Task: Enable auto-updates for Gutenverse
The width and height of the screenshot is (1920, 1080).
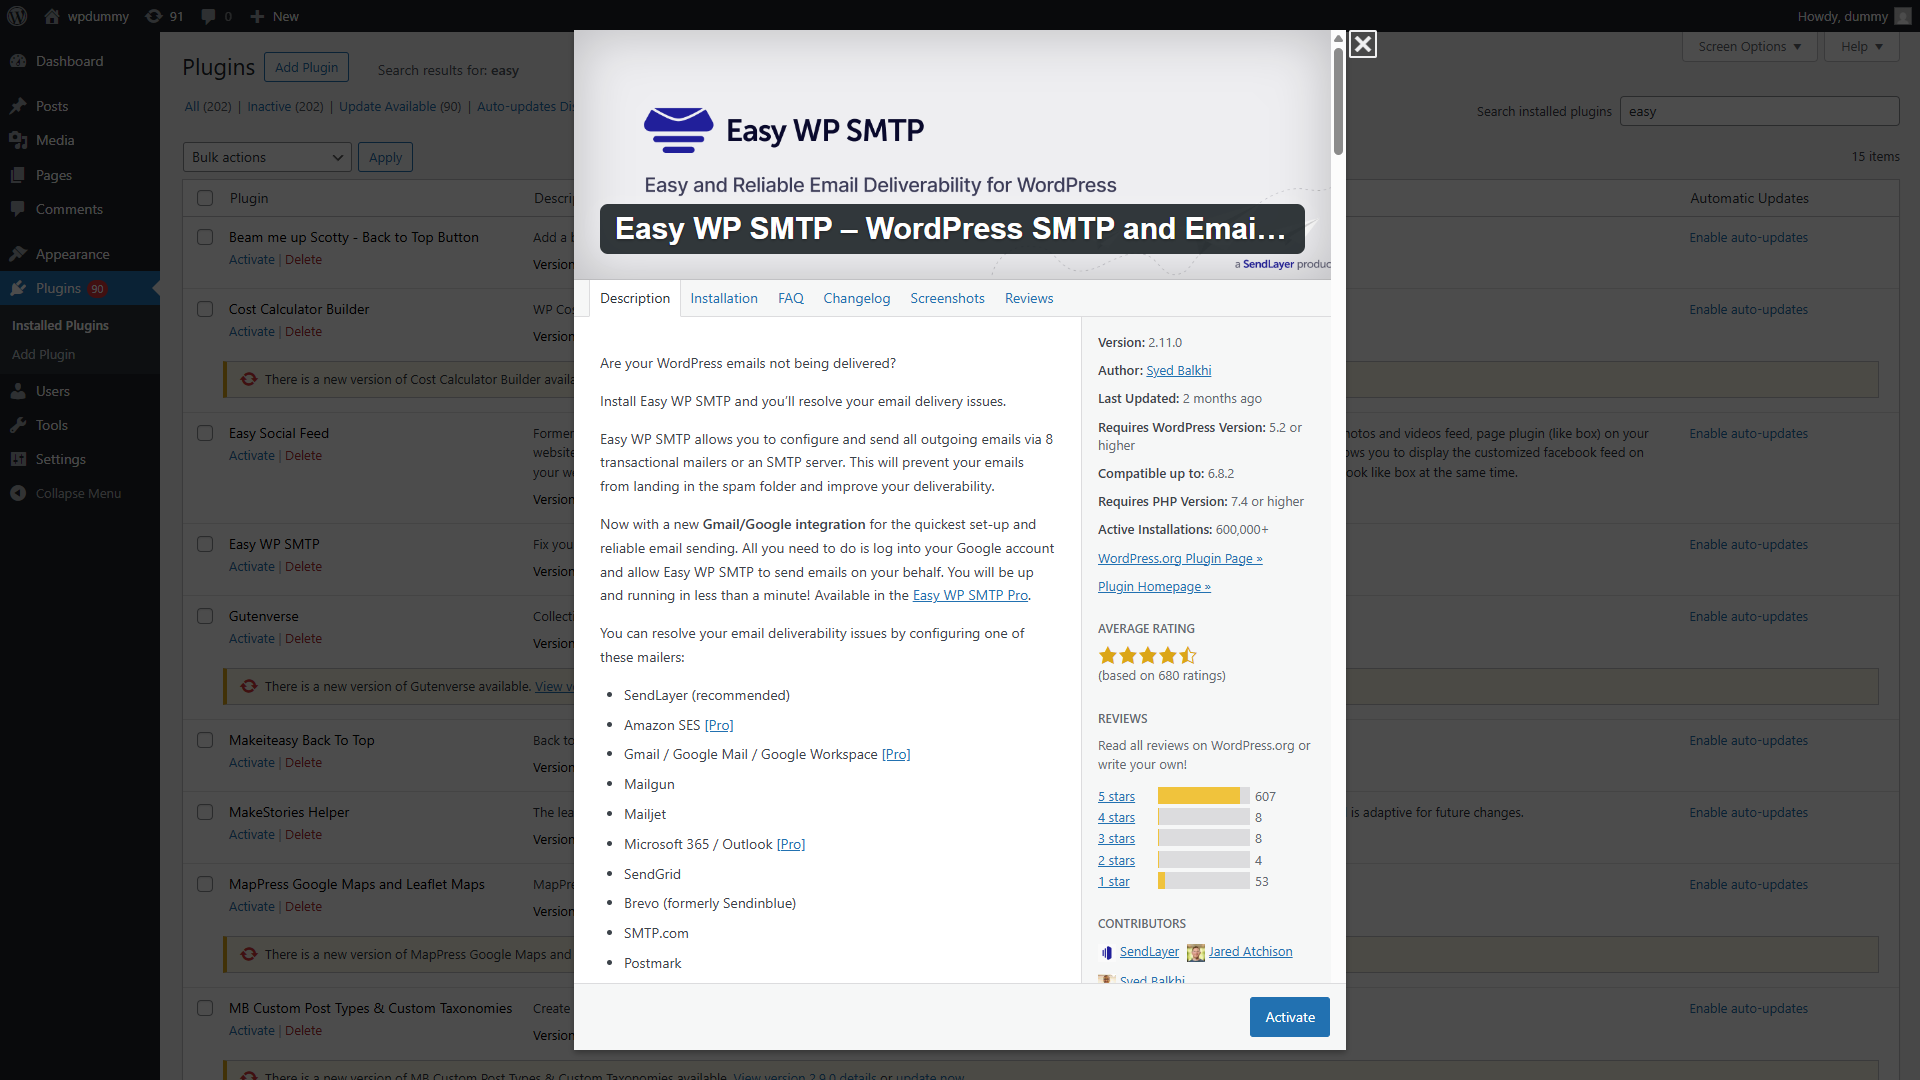Action: coord(1748,616)
